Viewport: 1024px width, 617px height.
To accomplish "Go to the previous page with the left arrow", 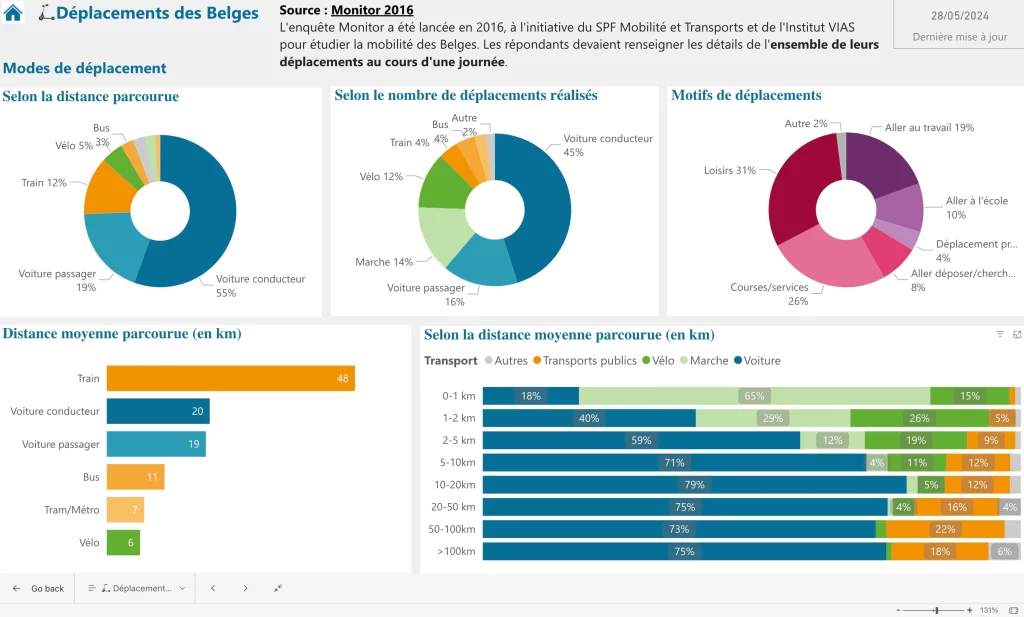I will (x=212, y=588).
